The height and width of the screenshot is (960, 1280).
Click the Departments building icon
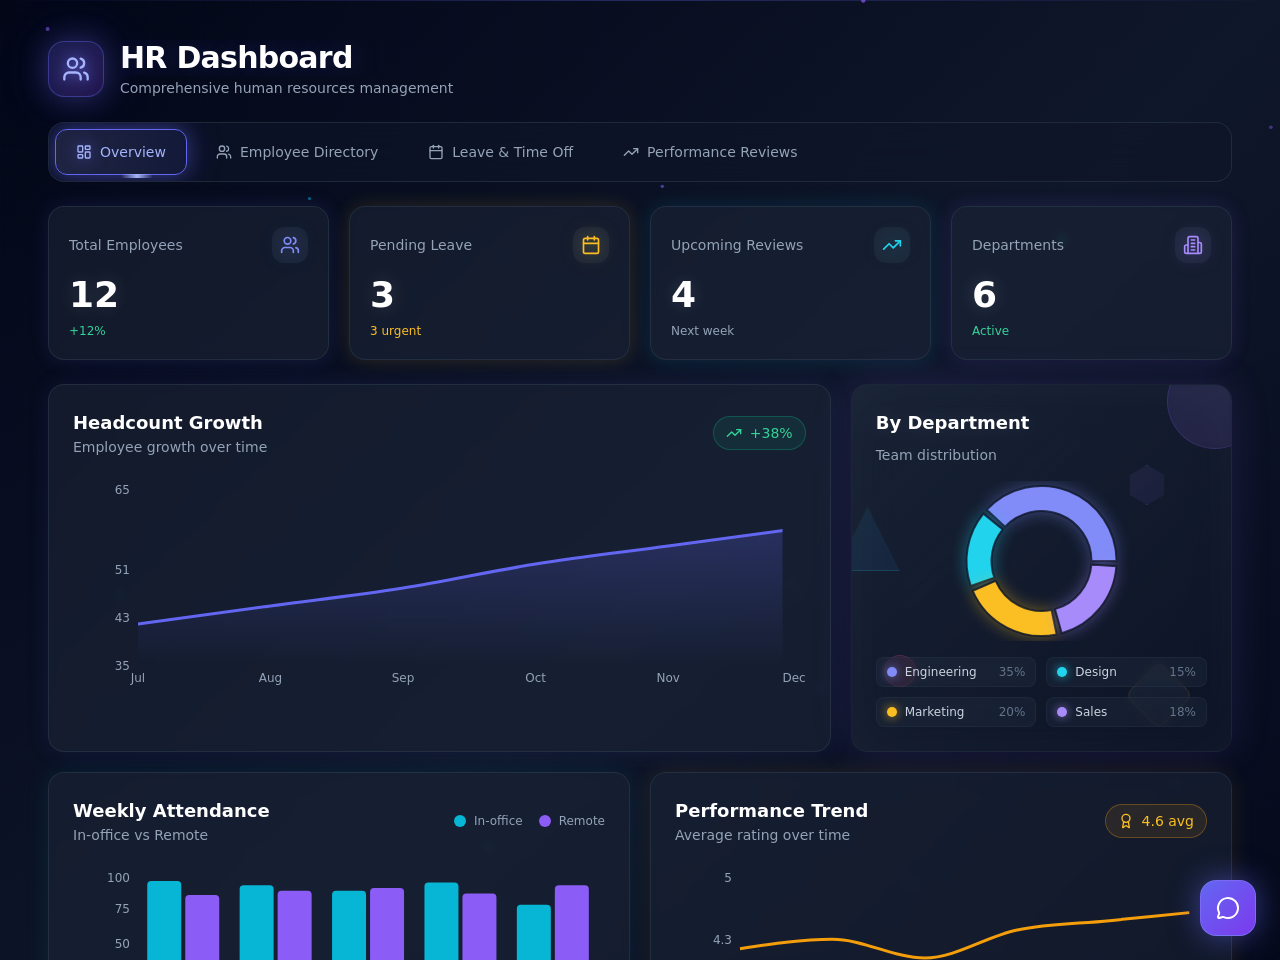[1193, 245]
